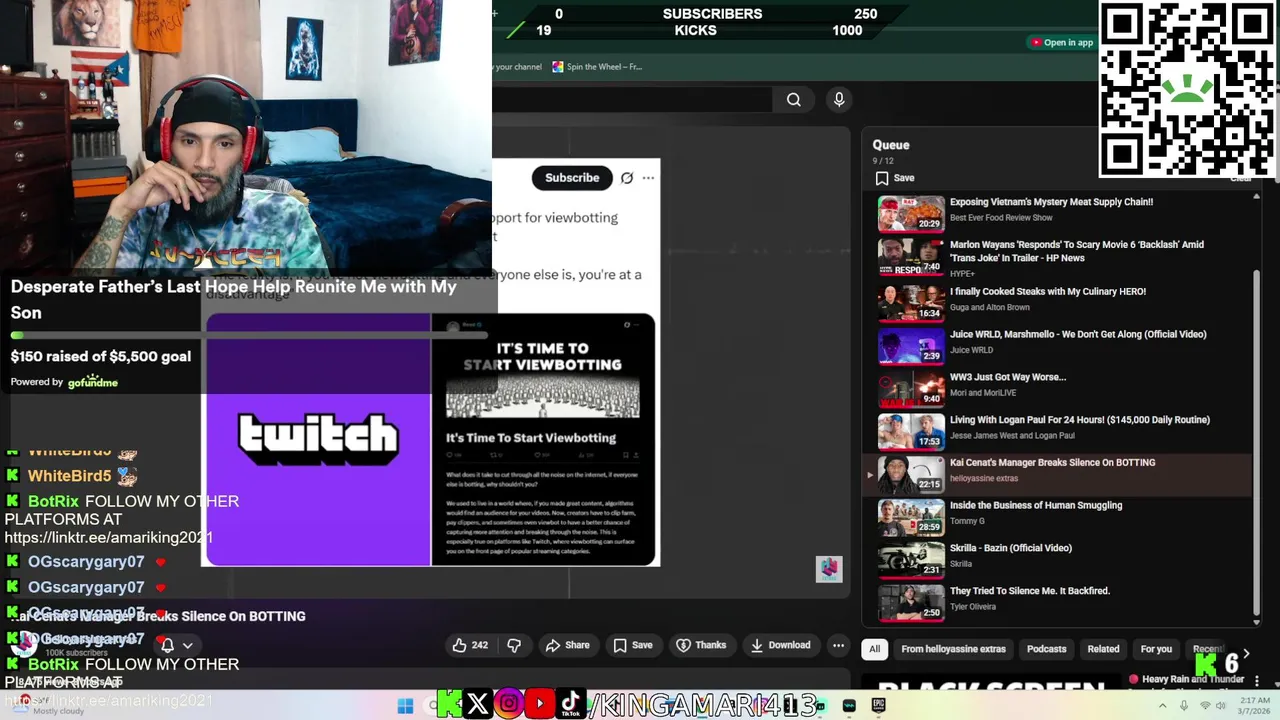Click the 'Best Ever Food Review Show' channel name
Image resolution: width=1280 pixels, height=720 pixels.
coord(1001,218)
